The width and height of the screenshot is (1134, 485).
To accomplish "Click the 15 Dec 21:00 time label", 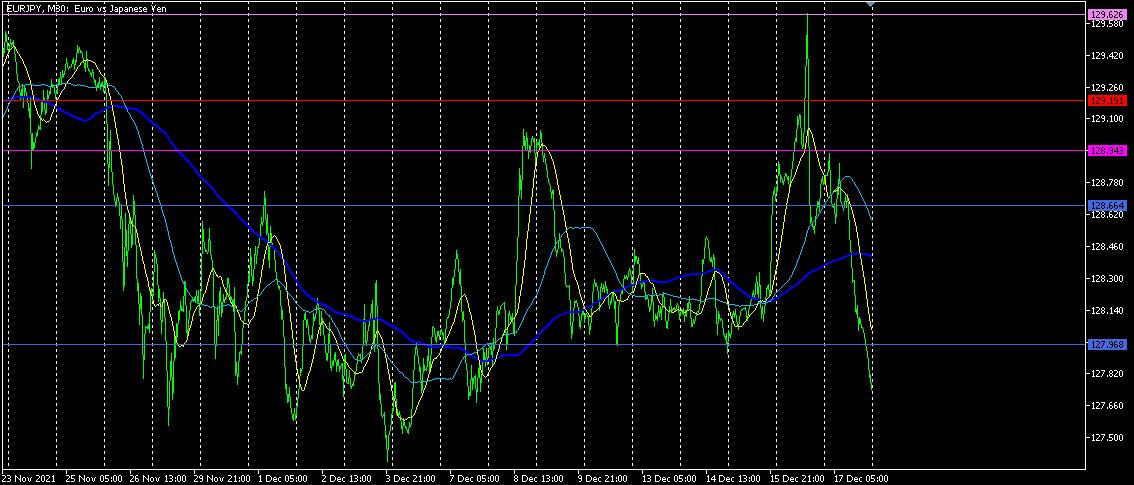I will pos(798,478).
